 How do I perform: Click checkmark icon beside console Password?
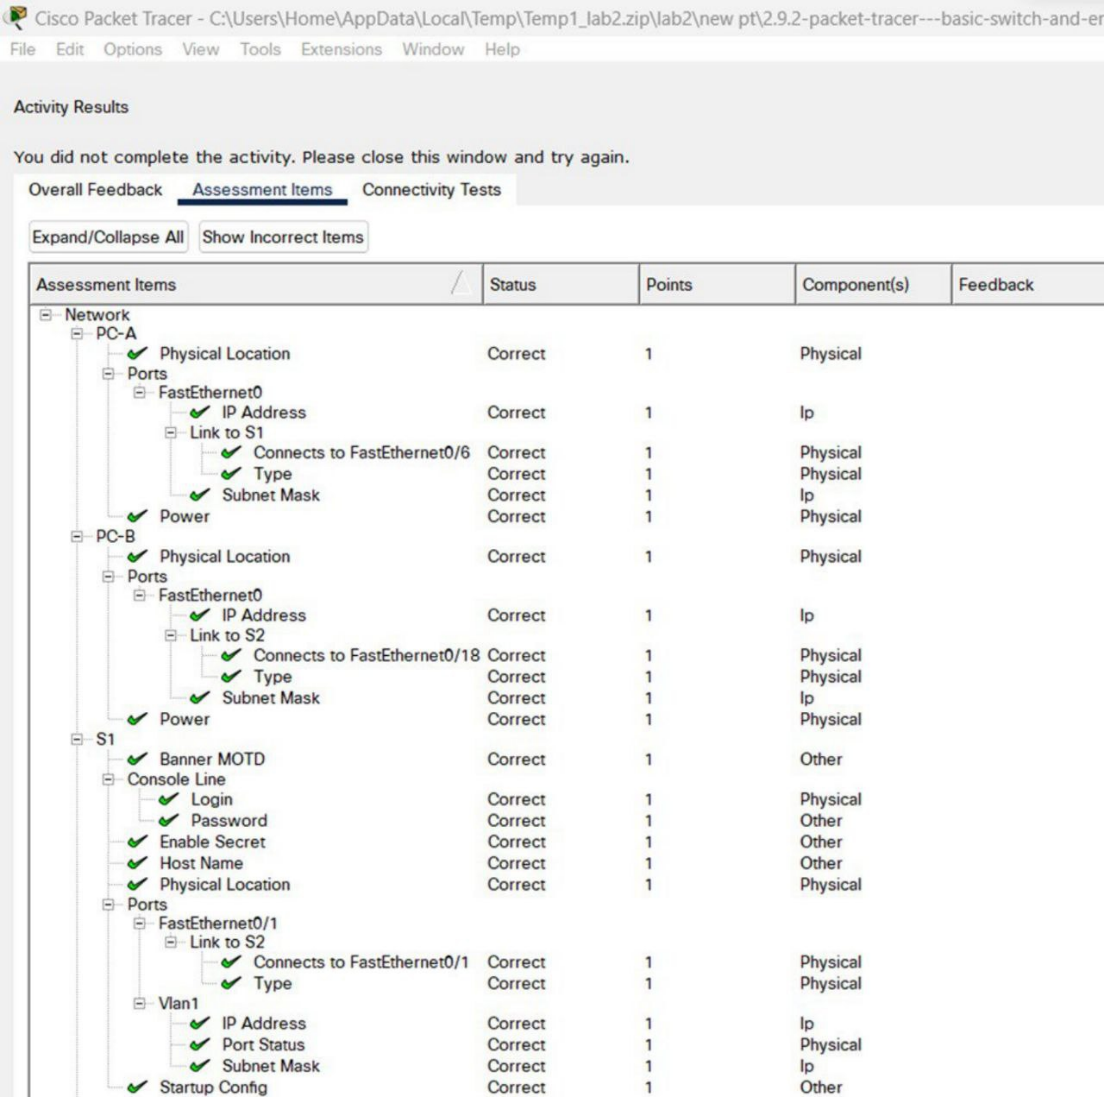click(168, 821)
